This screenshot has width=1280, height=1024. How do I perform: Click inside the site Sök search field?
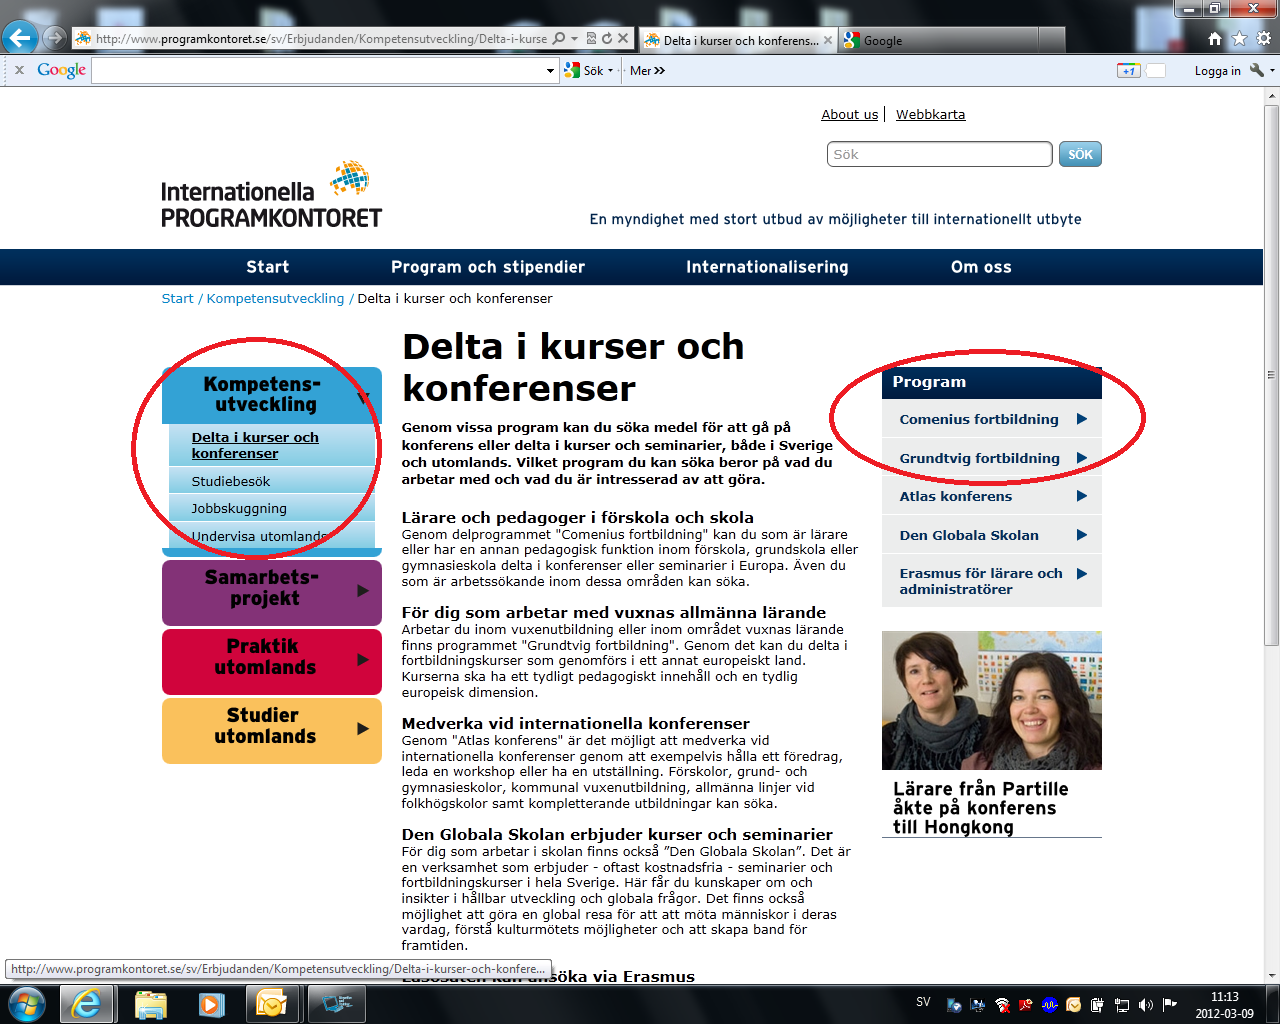coord(940,154)
